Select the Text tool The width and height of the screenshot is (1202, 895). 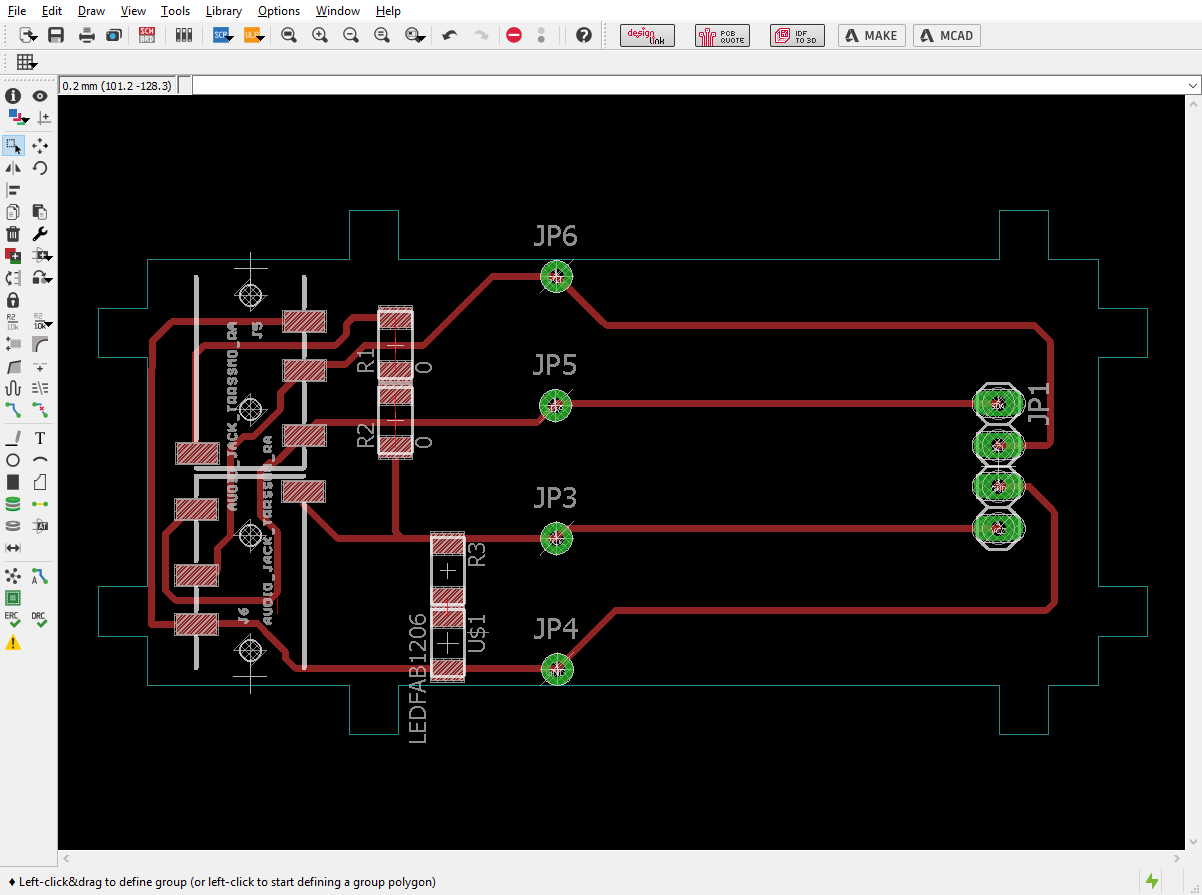(x=40, y=438)
